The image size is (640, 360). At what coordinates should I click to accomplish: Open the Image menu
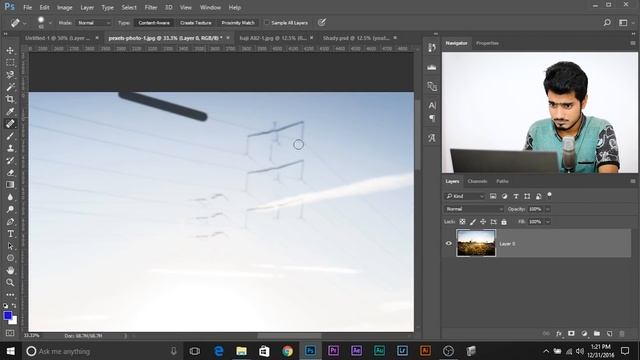64,7
